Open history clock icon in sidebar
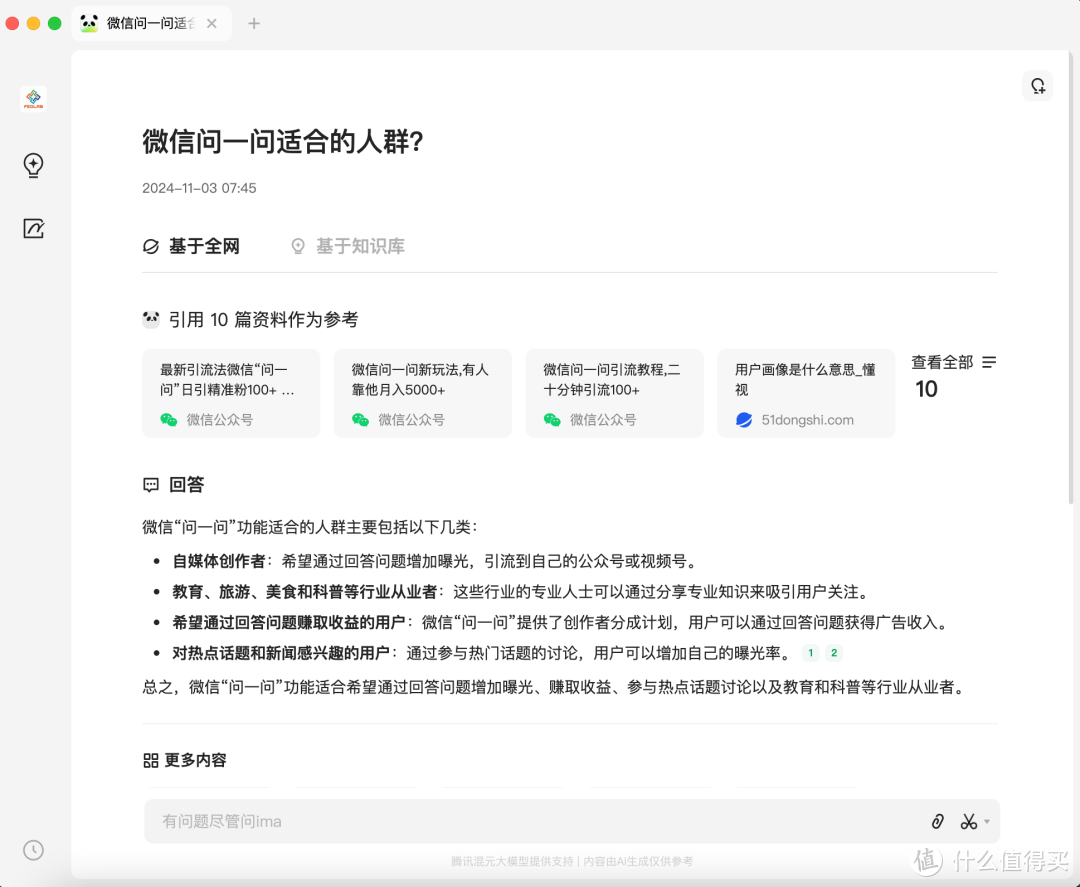 pyautogui.click(x=33, y=851)
